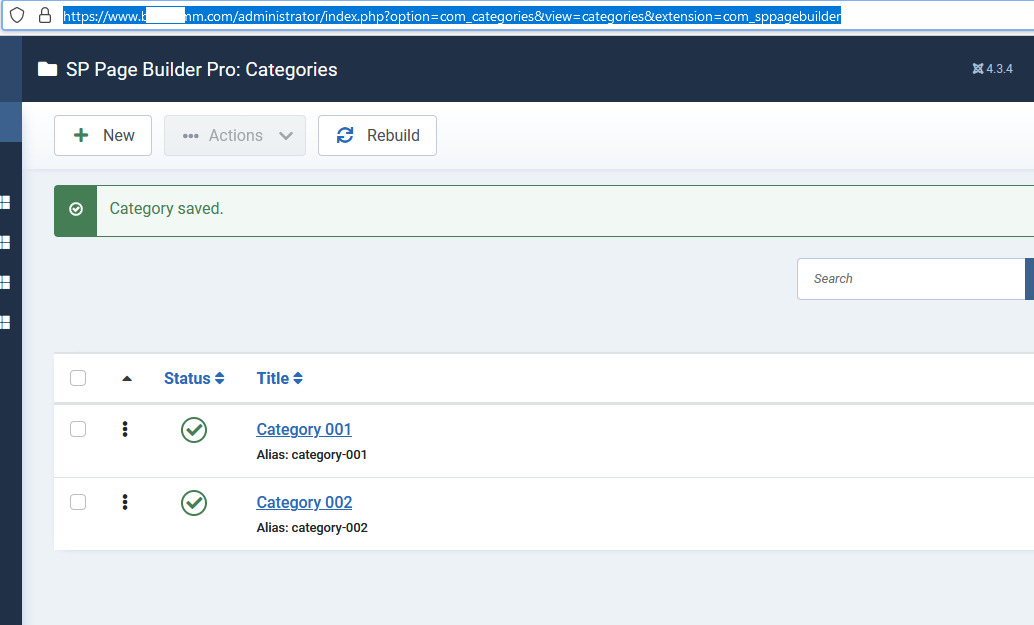Click drag handle dots for Category 002
The height and width of the screenshot is (625, 1034).
coord(125,502)
